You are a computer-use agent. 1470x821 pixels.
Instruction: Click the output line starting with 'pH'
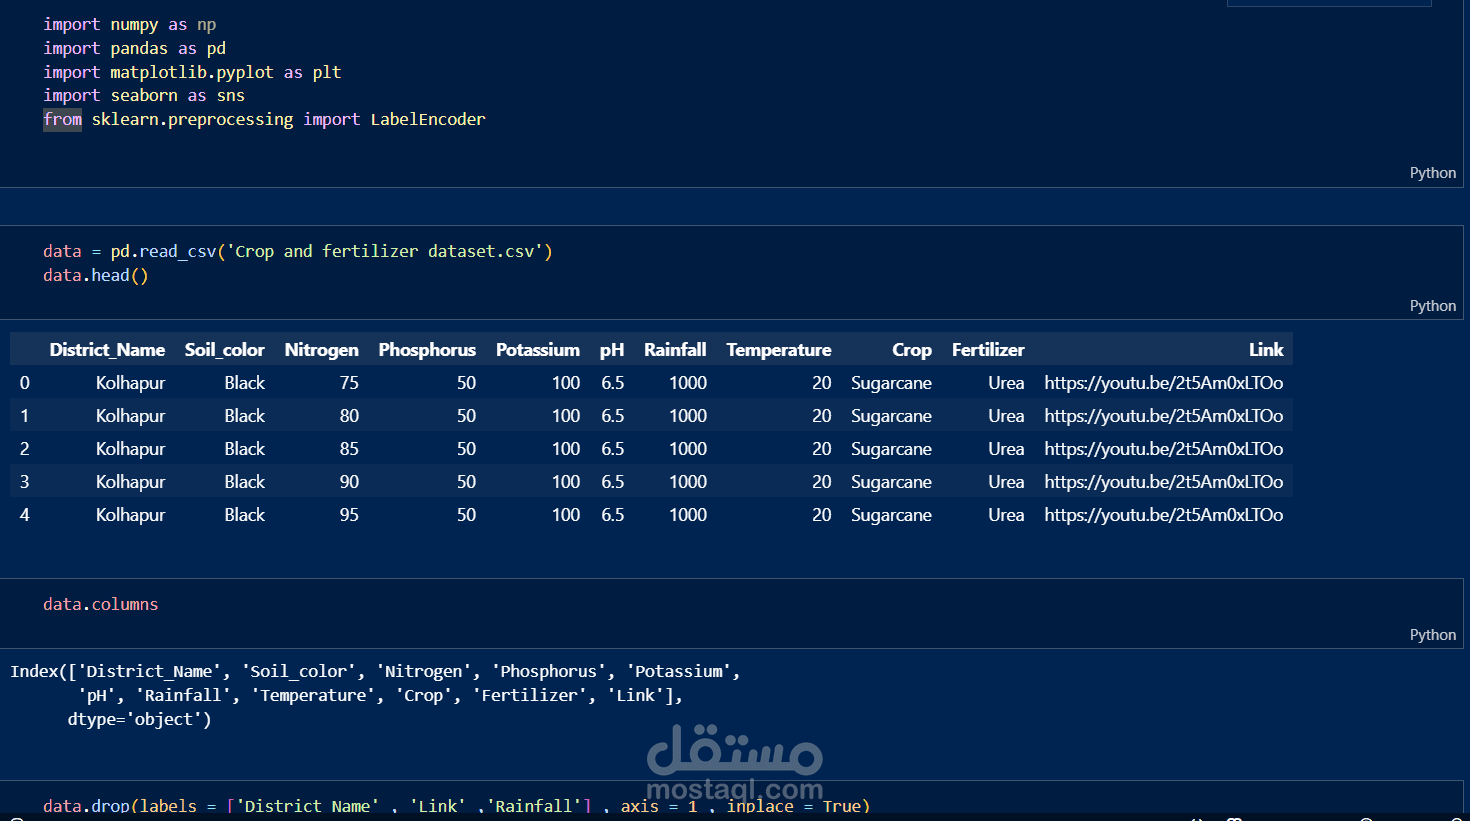pyautogui.click(x=380, y=695)
